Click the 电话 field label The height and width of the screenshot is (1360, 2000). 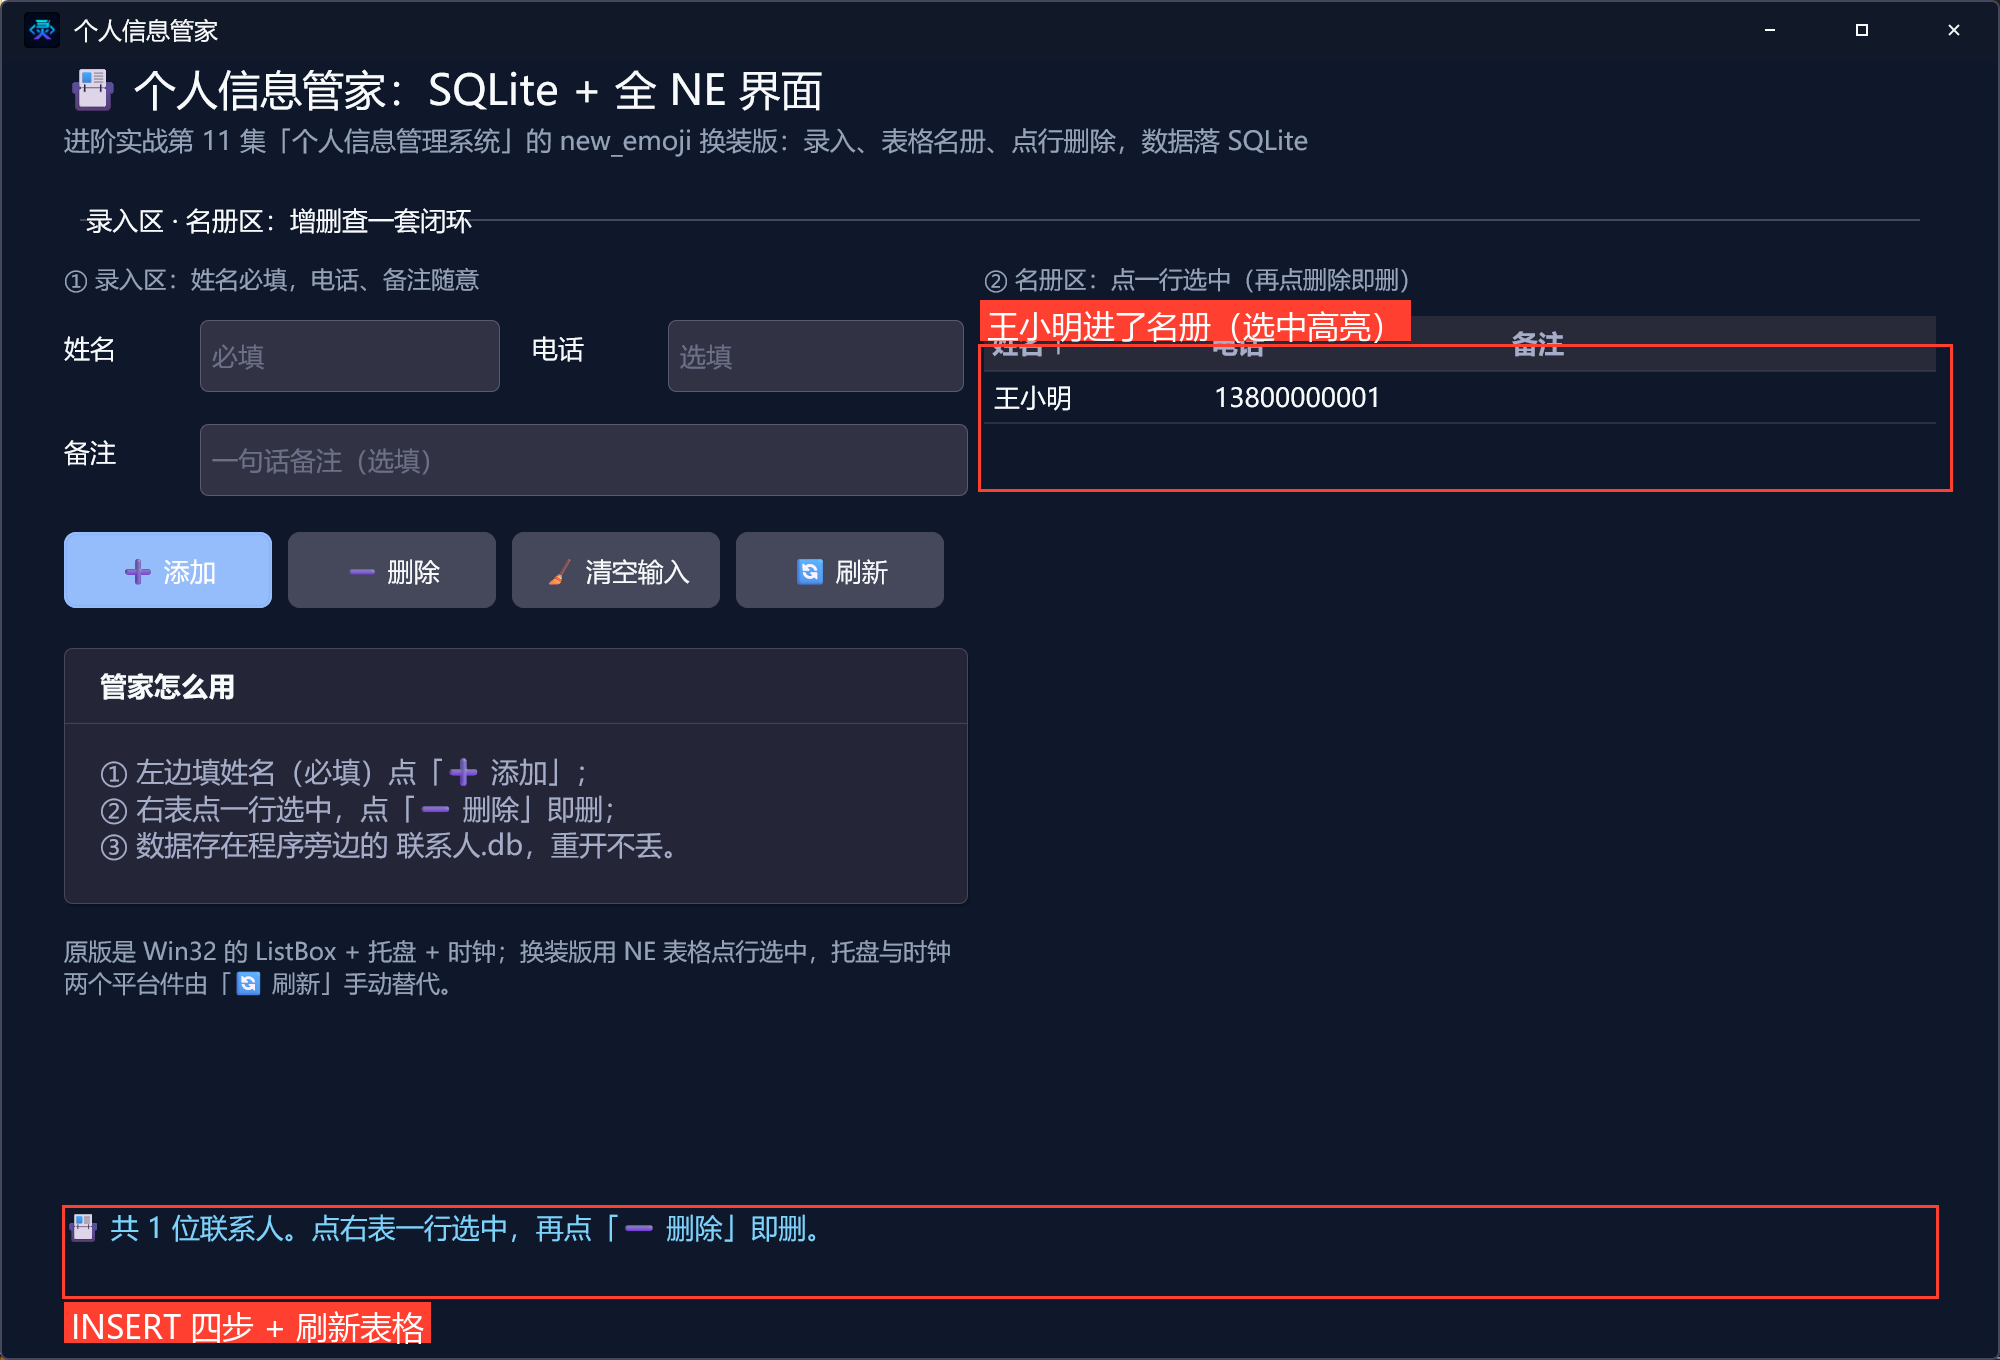tap(557, 350)
